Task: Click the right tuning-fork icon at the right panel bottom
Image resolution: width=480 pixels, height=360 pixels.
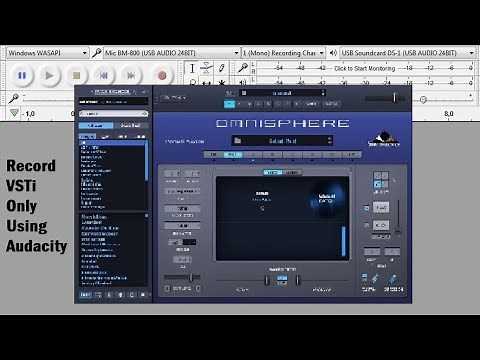Action: pyautogui.click(x=393, y=278)
